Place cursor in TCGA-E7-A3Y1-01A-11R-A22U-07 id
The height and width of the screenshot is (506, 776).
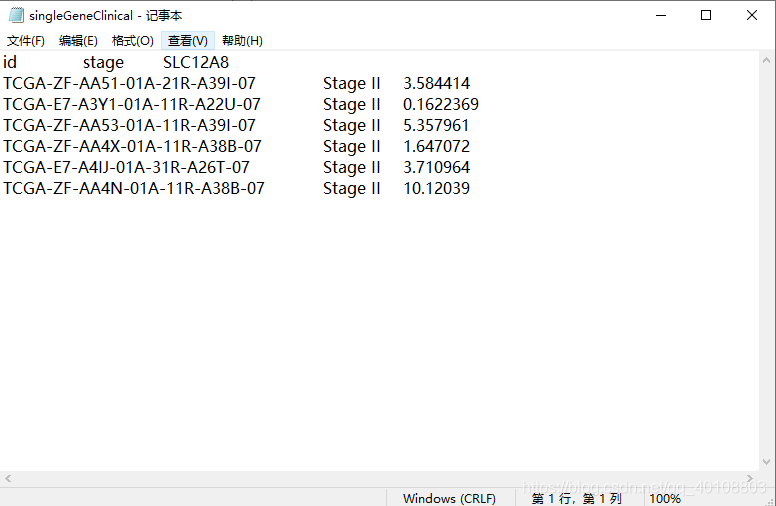point(132,104)
